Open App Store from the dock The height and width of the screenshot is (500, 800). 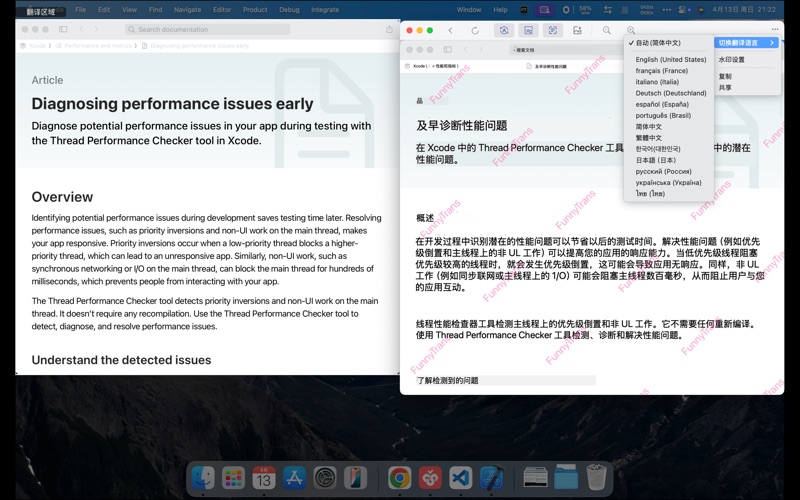tap(294, 478)
